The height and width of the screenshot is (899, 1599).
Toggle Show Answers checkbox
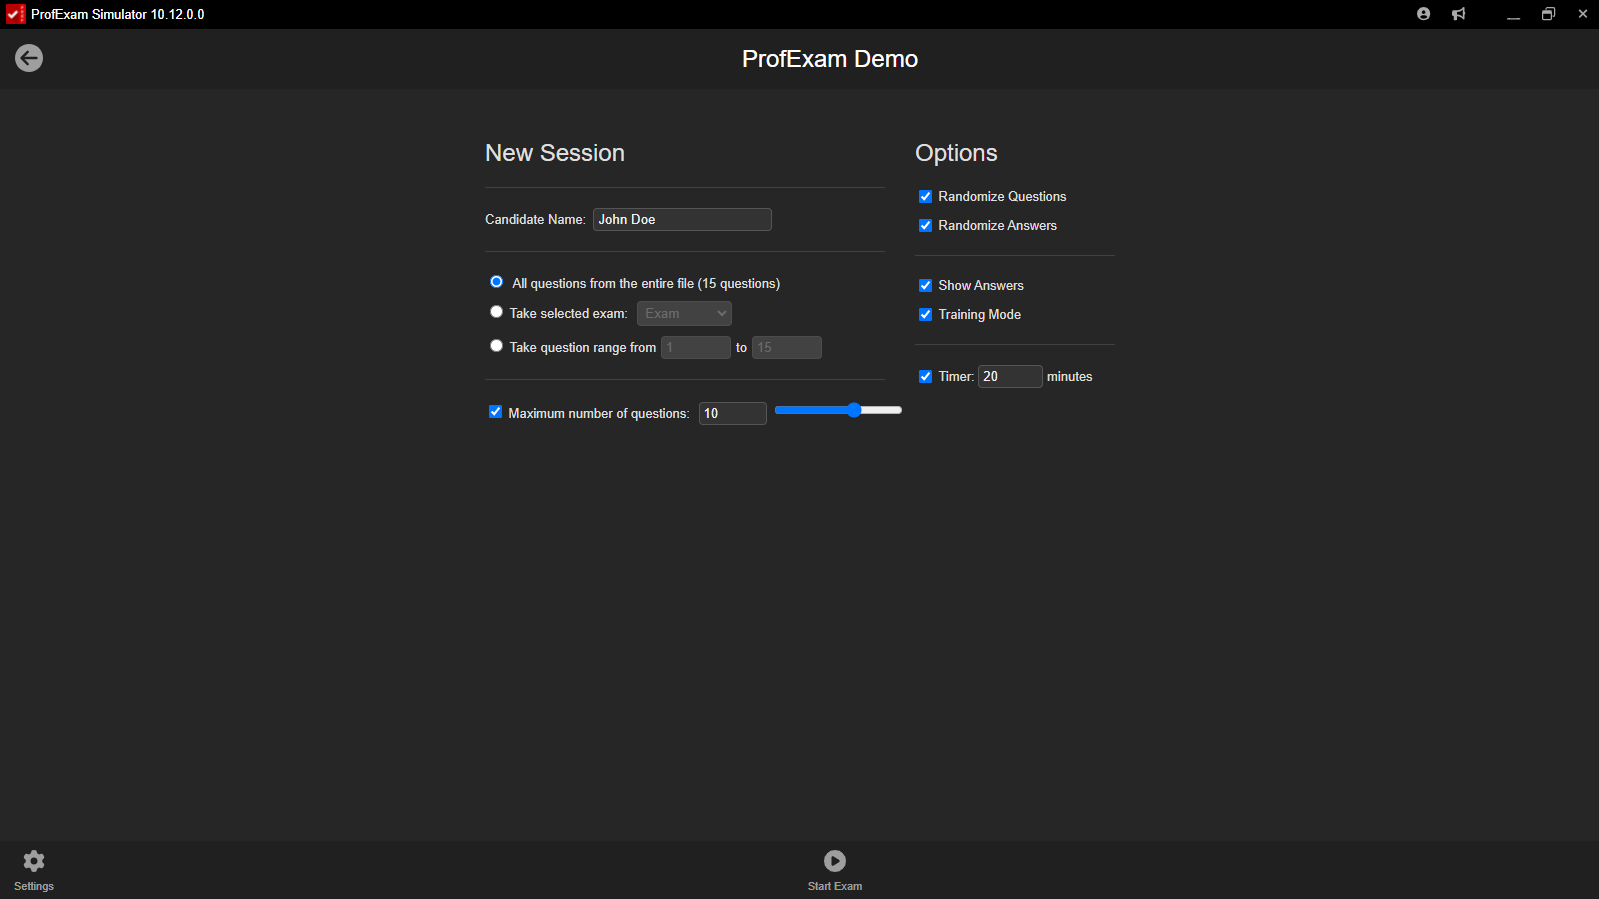[925, 285]
